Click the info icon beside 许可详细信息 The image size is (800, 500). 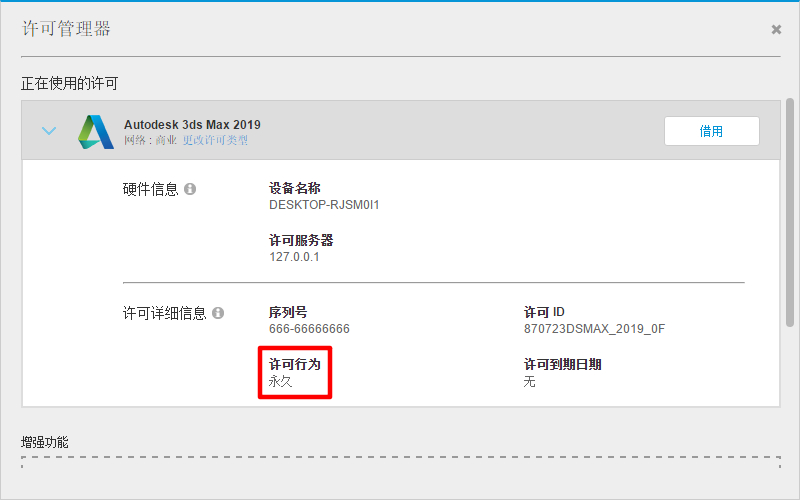(218, 313)
